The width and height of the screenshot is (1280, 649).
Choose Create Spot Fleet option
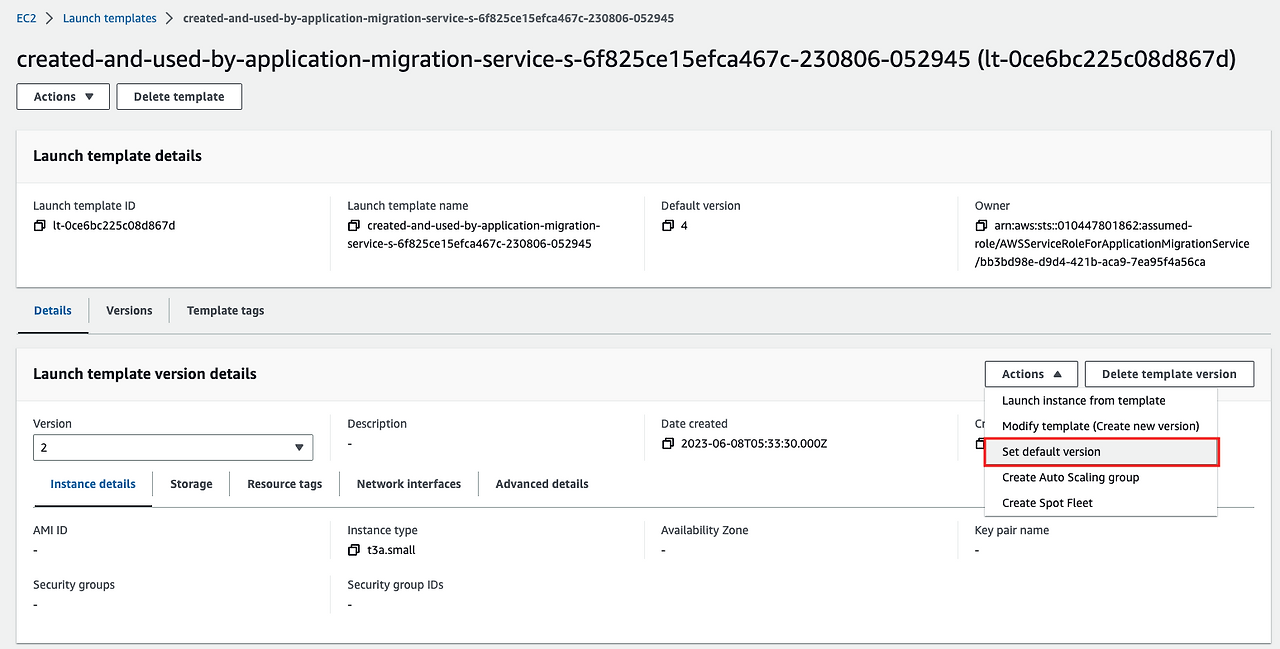1047,503
